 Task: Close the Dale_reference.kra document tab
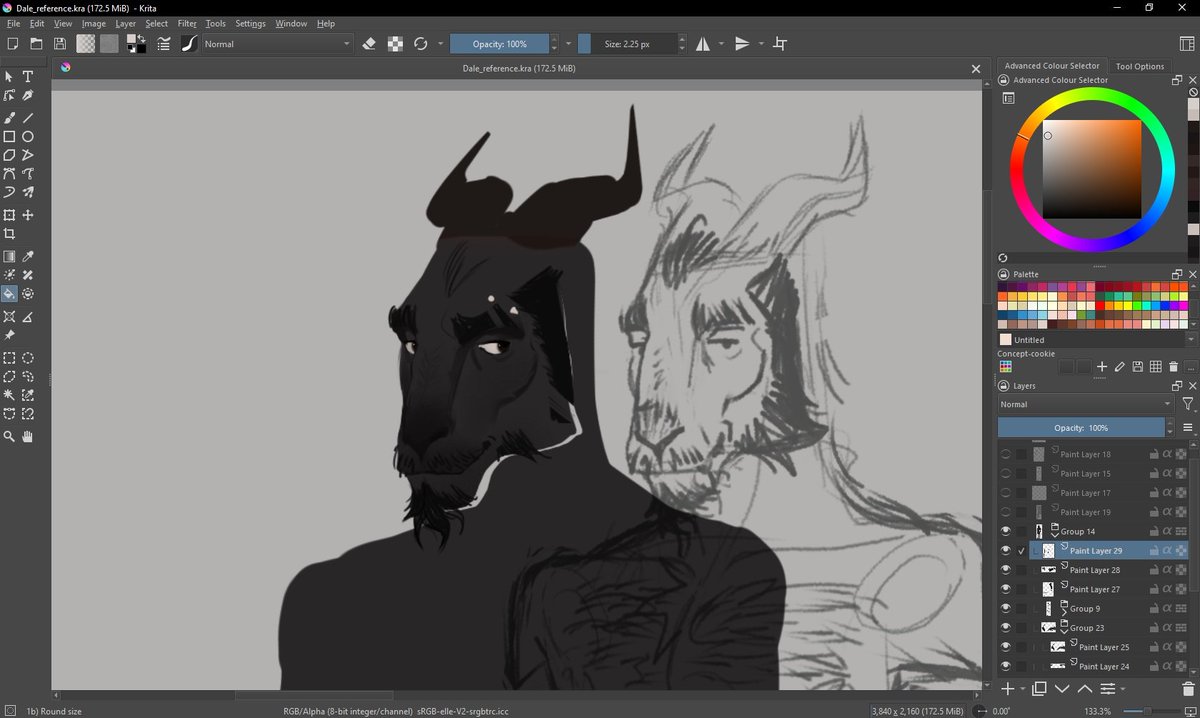[x=976, y=69]
